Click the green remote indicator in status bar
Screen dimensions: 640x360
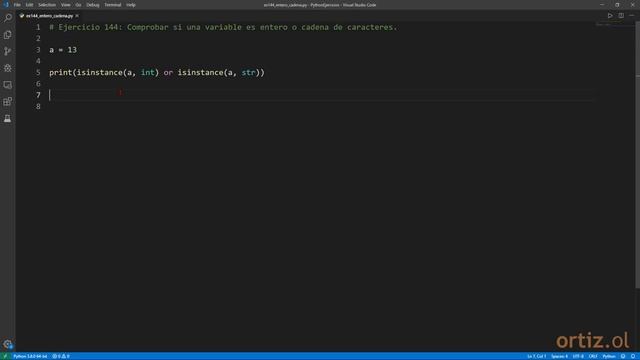[x=5, y=356]
